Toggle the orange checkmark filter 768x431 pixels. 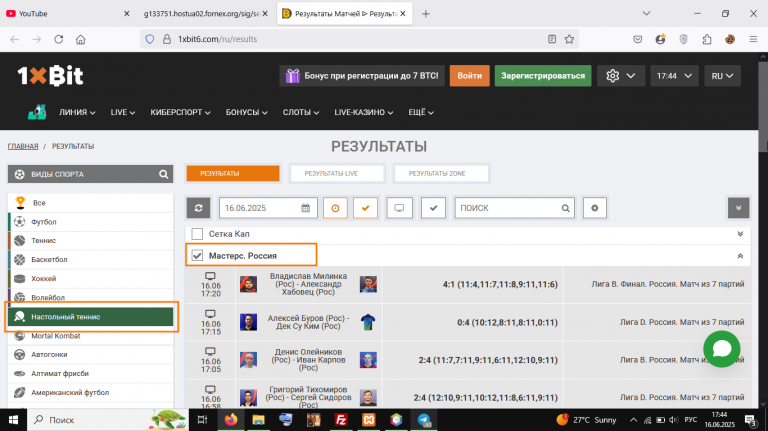pos(365,208)
